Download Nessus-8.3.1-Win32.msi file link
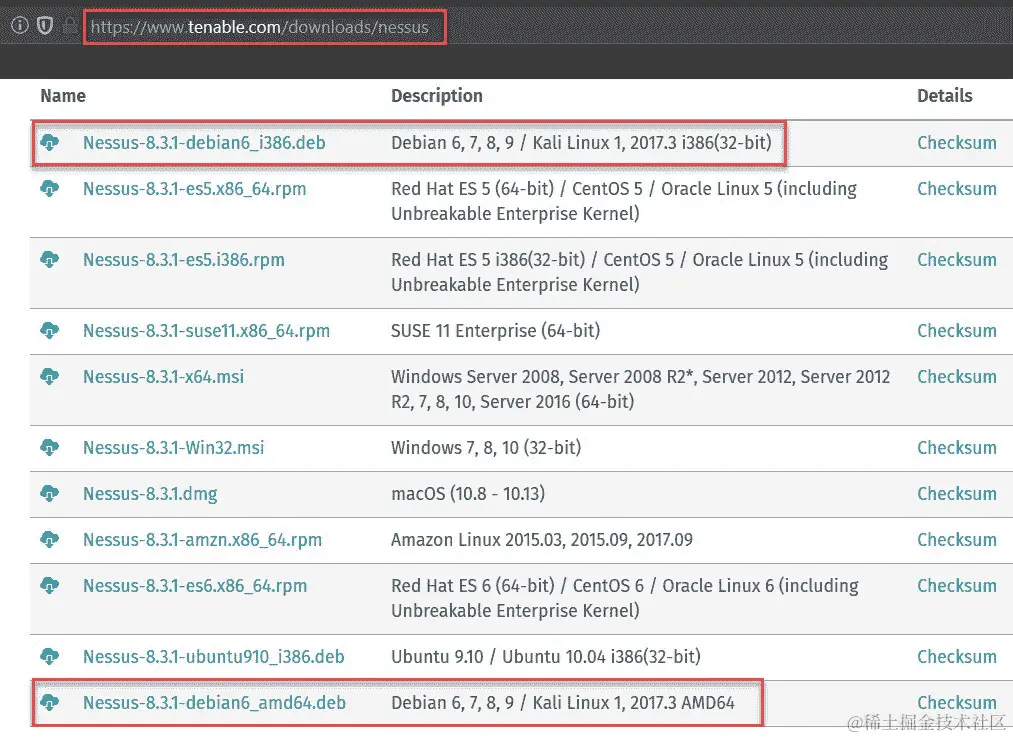The width and height of the screenshot is (1013, 739). coord(174,448)
